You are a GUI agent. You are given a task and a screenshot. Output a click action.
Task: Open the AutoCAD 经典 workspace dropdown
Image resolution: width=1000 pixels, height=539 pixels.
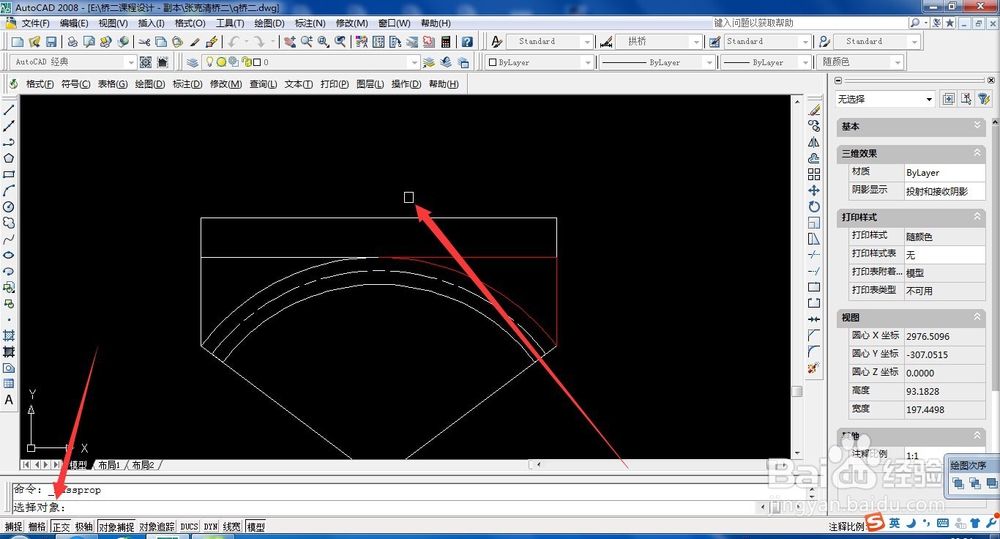[131, 62]
